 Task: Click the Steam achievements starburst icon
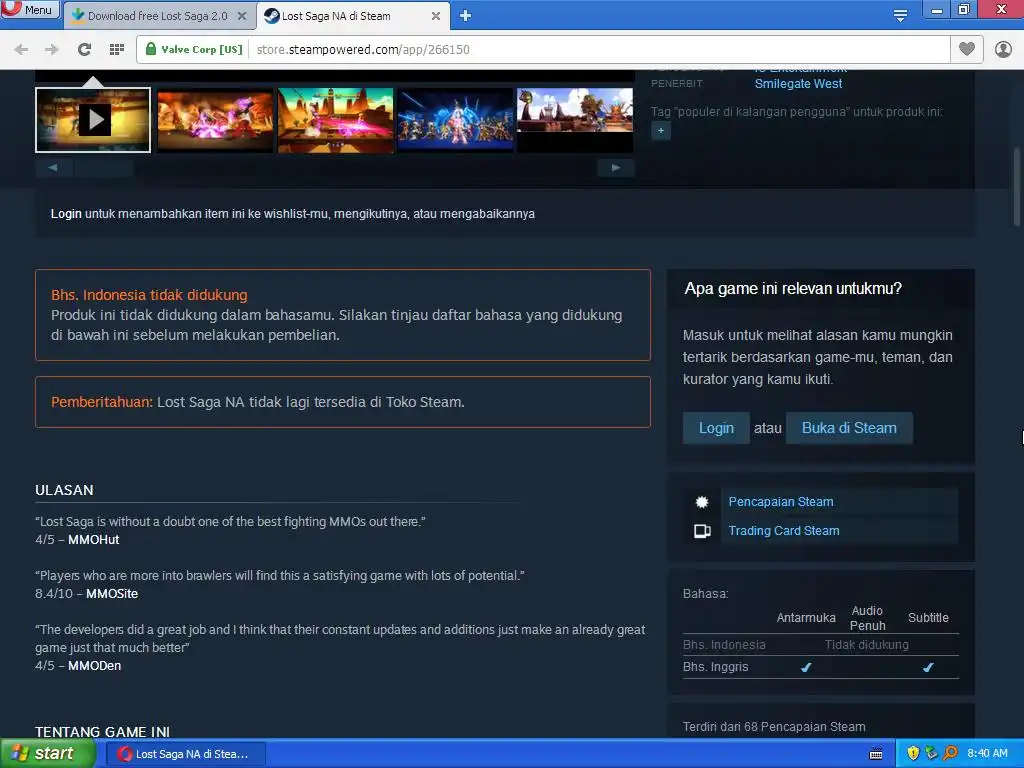pyautogui.click(x=702, y=502)
